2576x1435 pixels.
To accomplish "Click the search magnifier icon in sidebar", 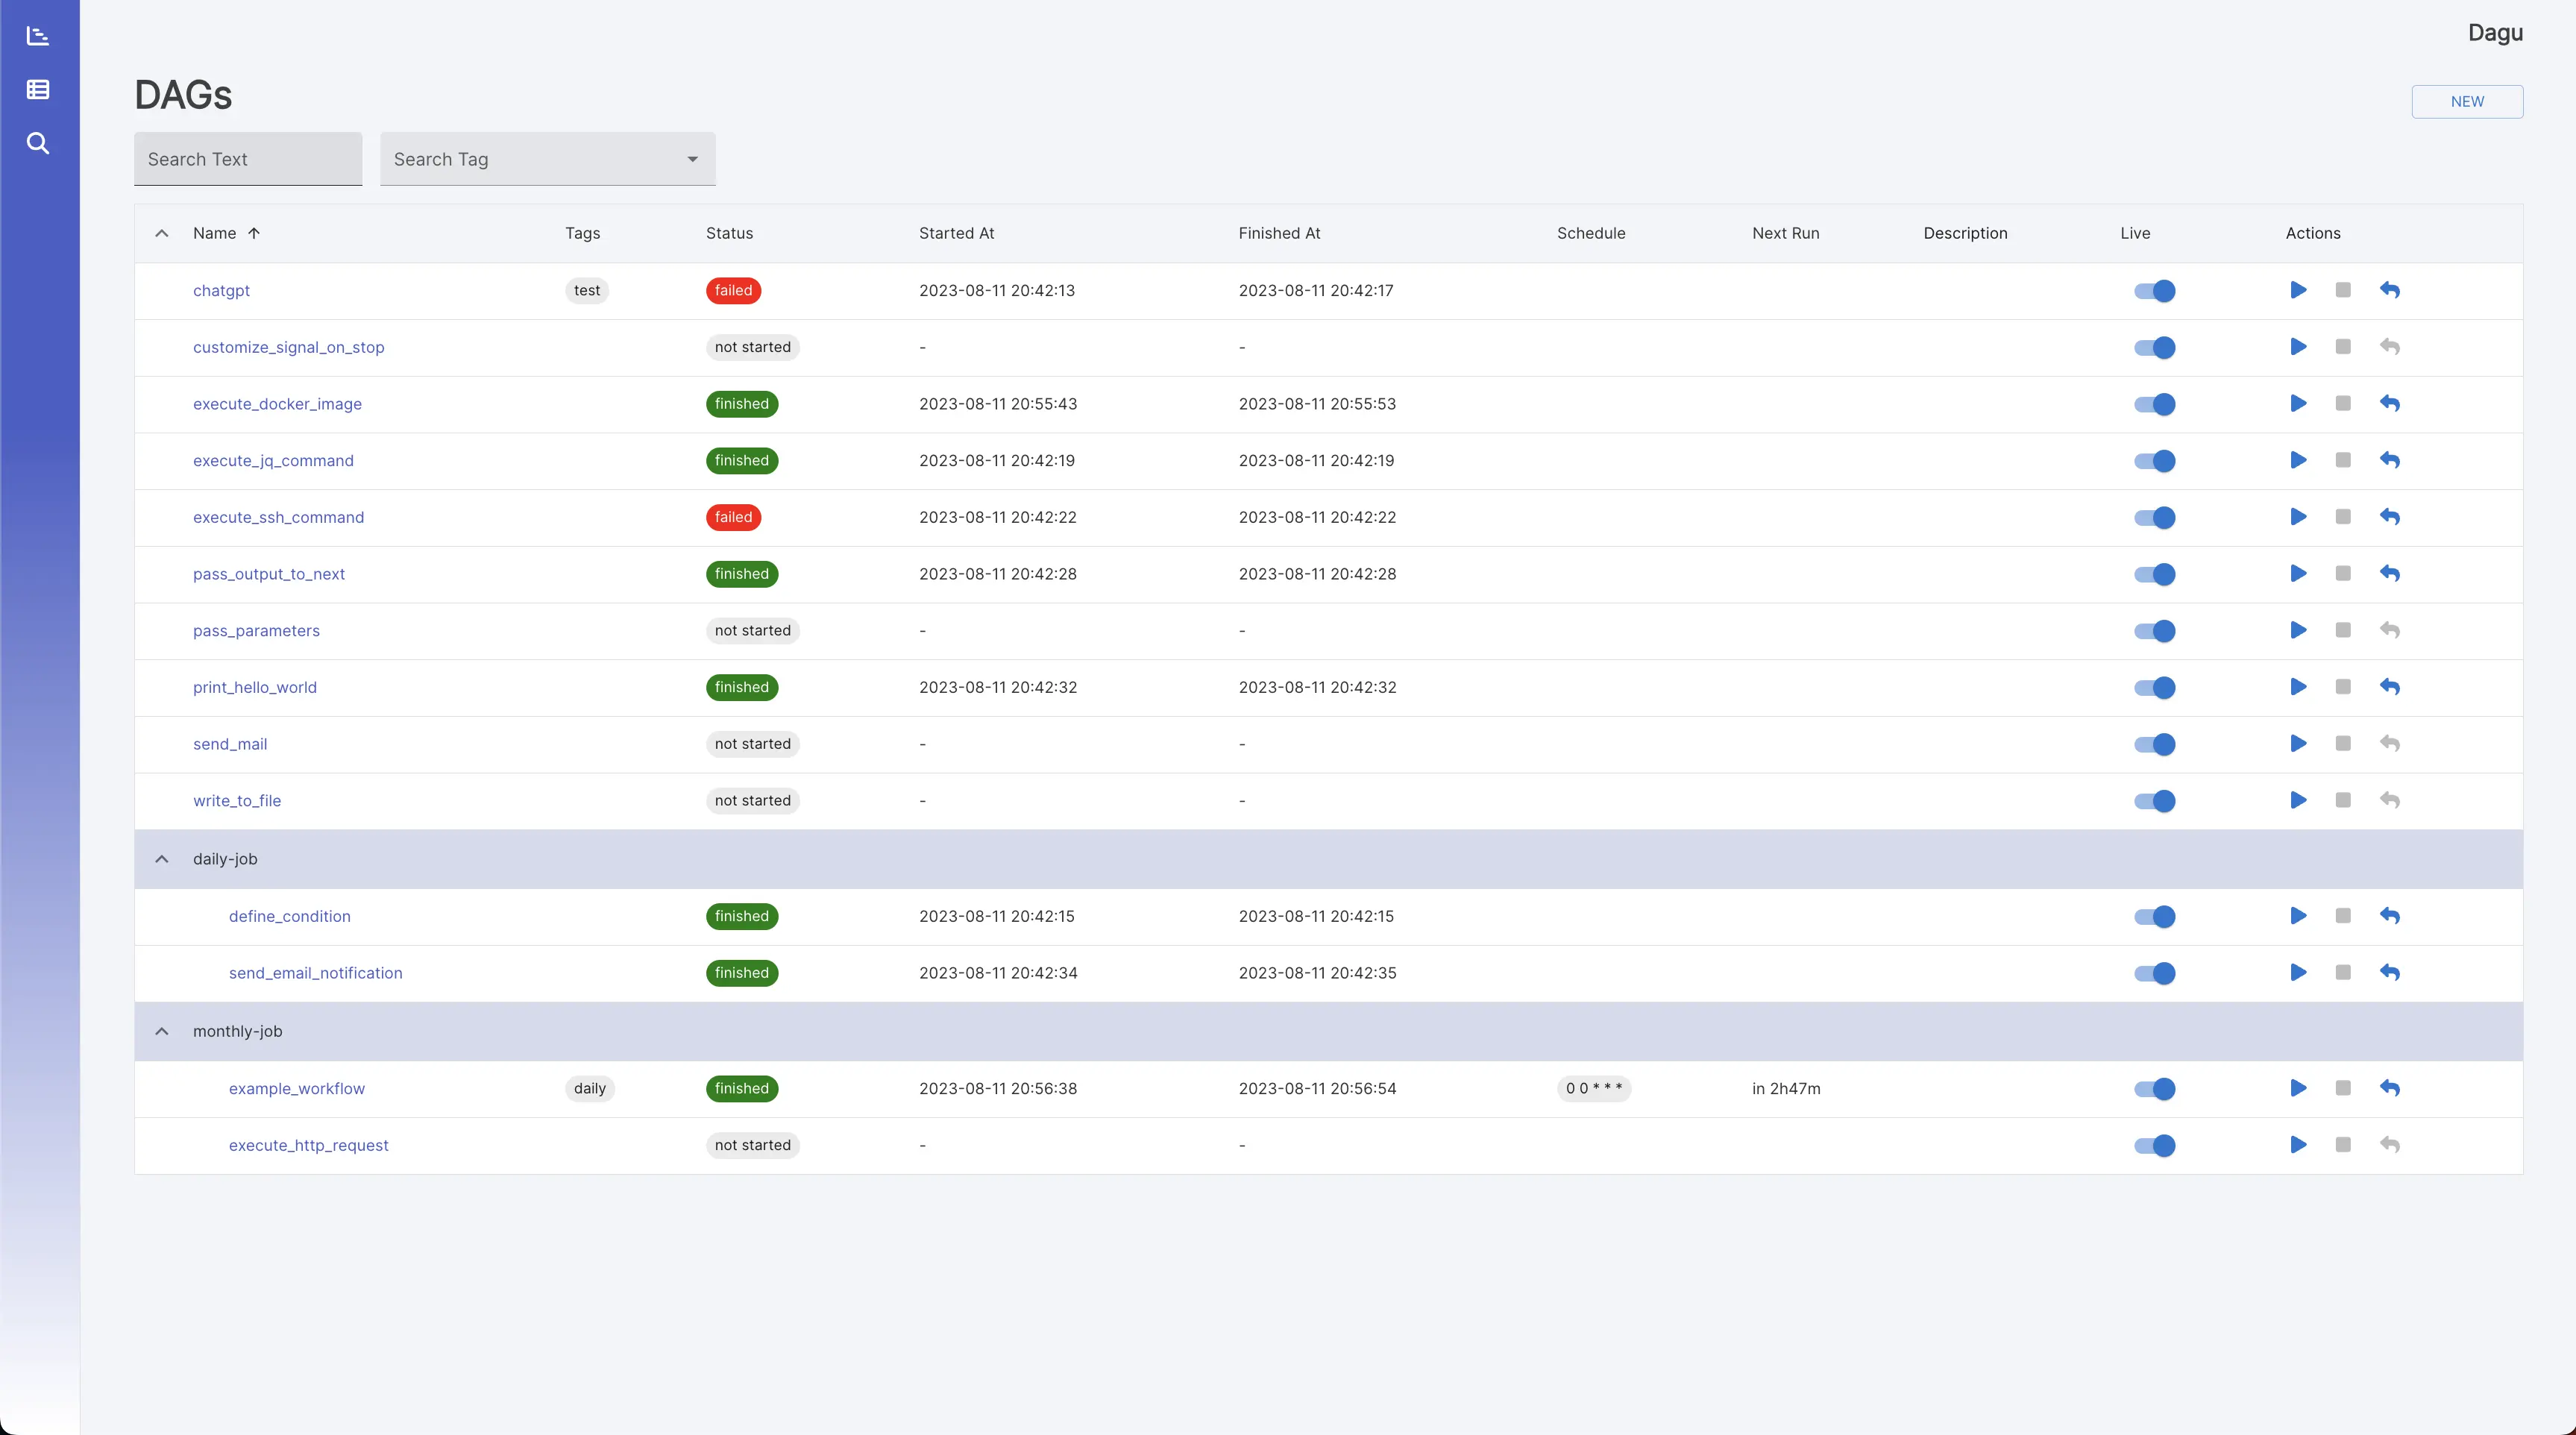I will pos(38,143).
